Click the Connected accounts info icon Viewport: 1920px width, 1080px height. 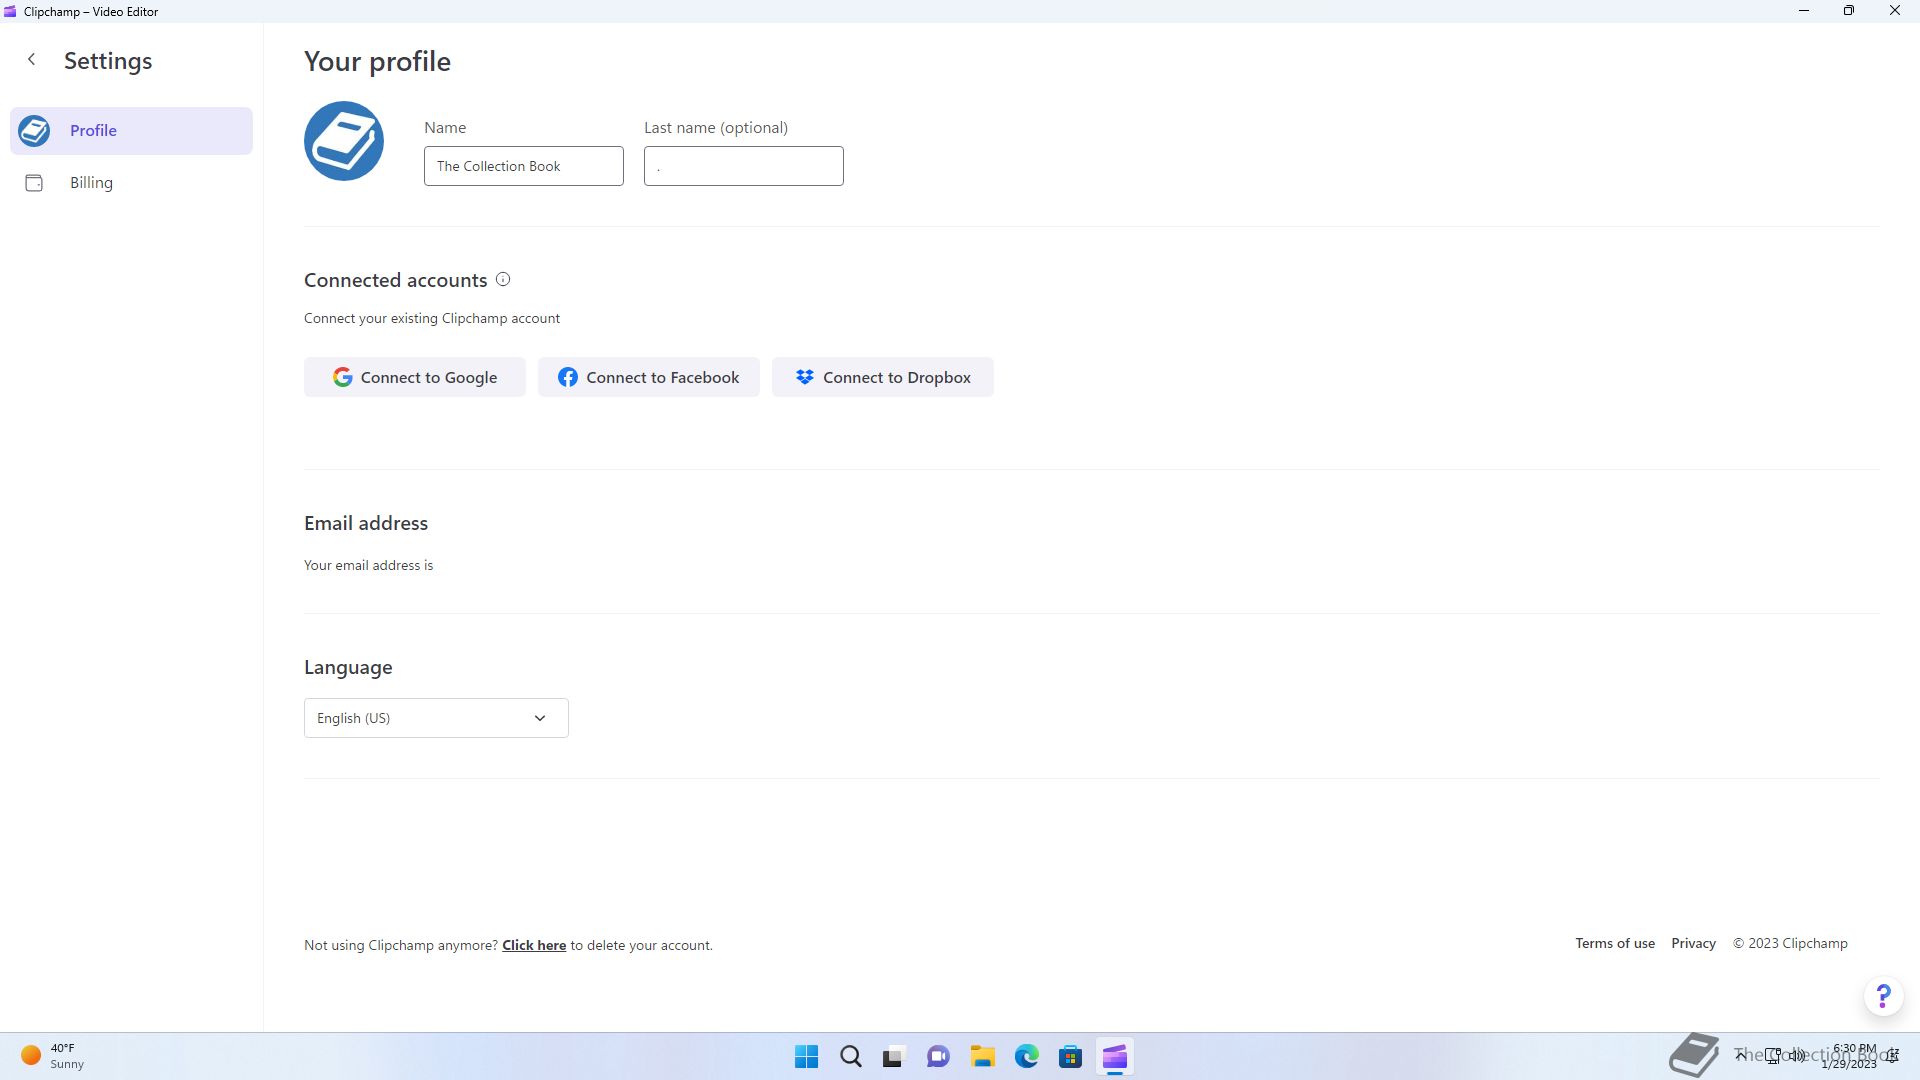click(x=503, y=280)
